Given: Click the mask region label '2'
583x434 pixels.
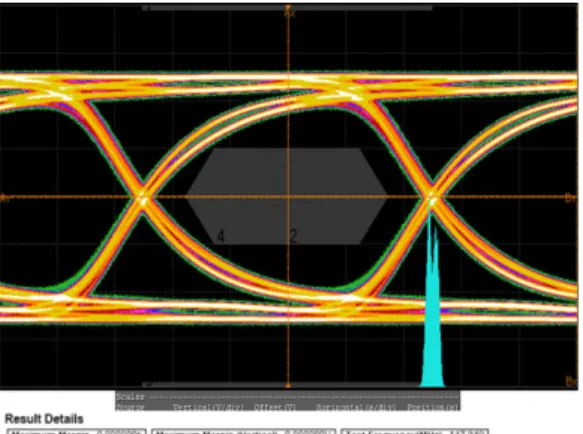Looking at the screenshot, I should (x=293, y=236).
